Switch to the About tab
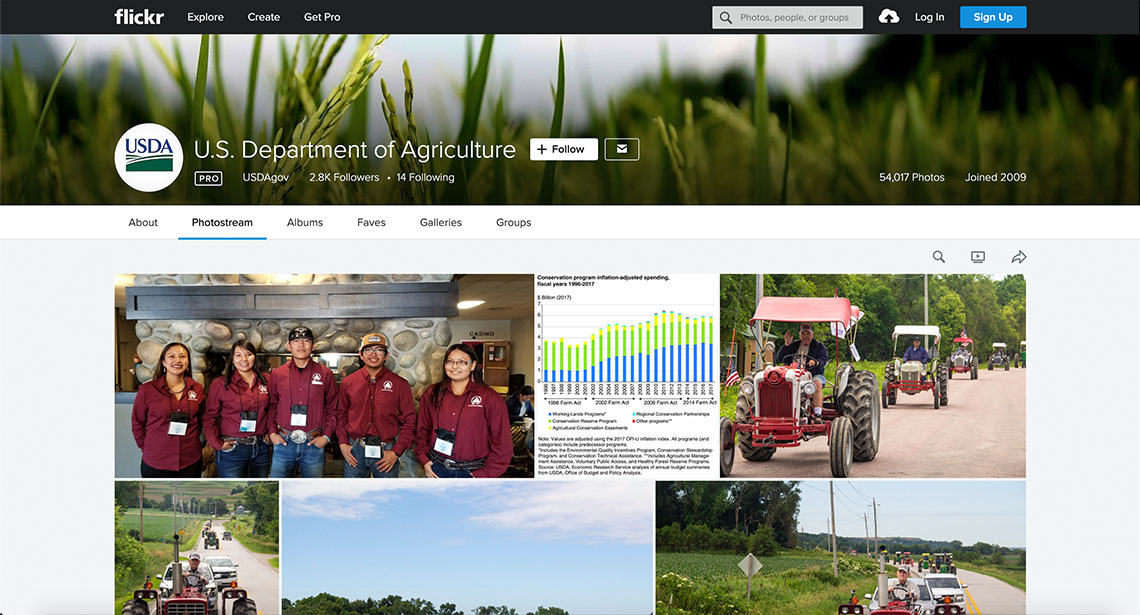The height and width of the screenshot is (615, 1140). [x=143, y=222]
